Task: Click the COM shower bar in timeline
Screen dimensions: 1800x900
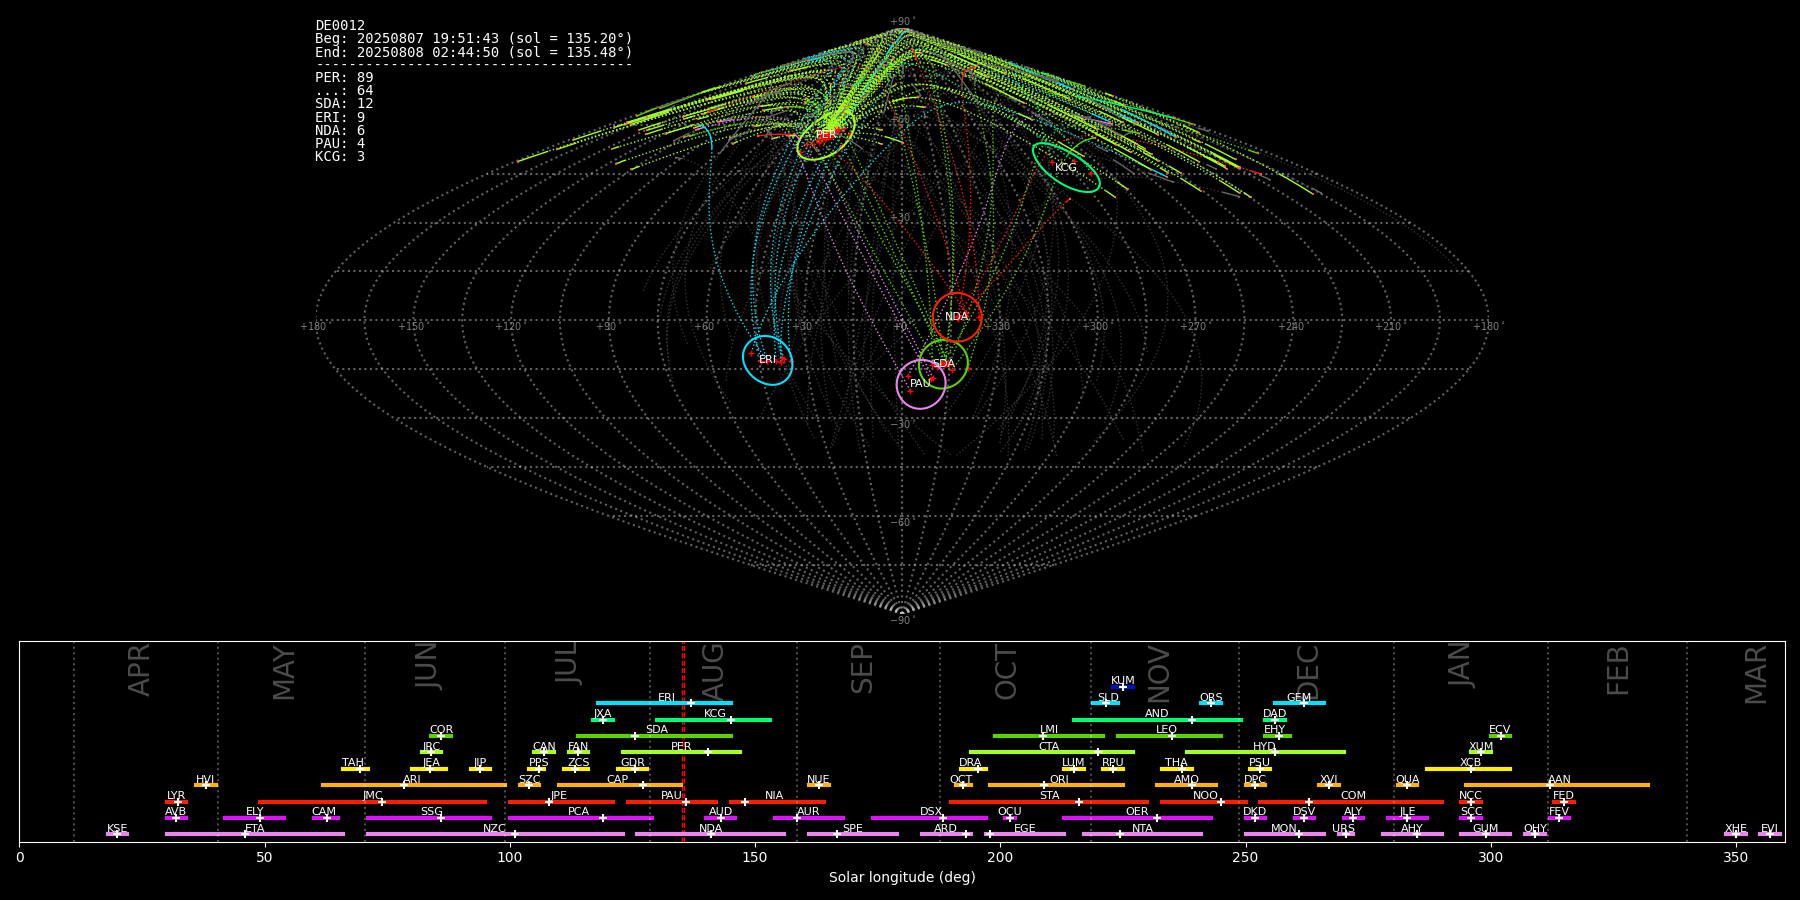Action: click(x=1353, y=801)
